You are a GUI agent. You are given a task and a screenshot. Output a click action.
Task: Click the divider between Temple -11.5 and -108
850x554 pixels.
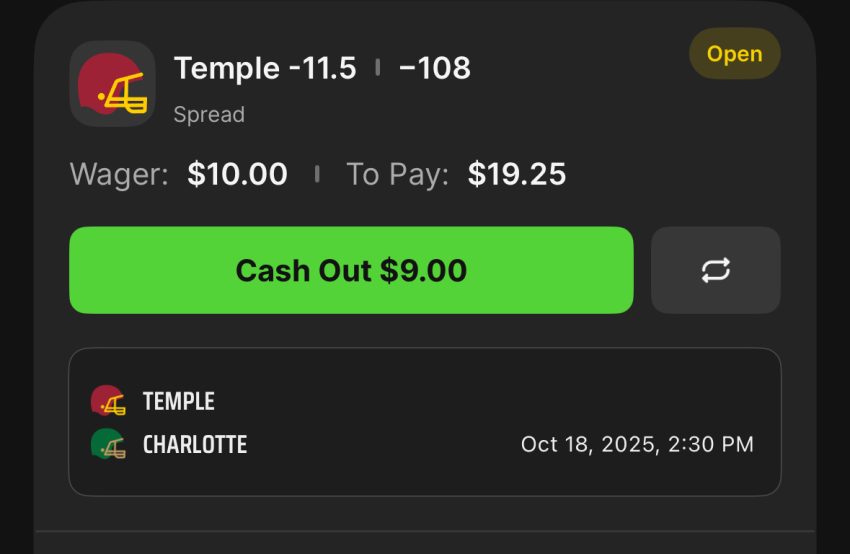click(377, 68)
